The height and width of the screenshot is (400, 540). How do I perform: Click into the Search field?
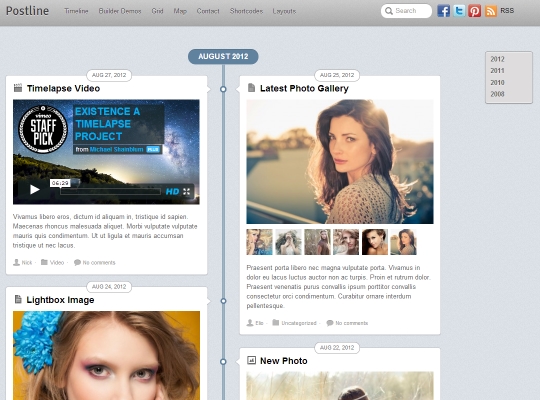[406, 11]
